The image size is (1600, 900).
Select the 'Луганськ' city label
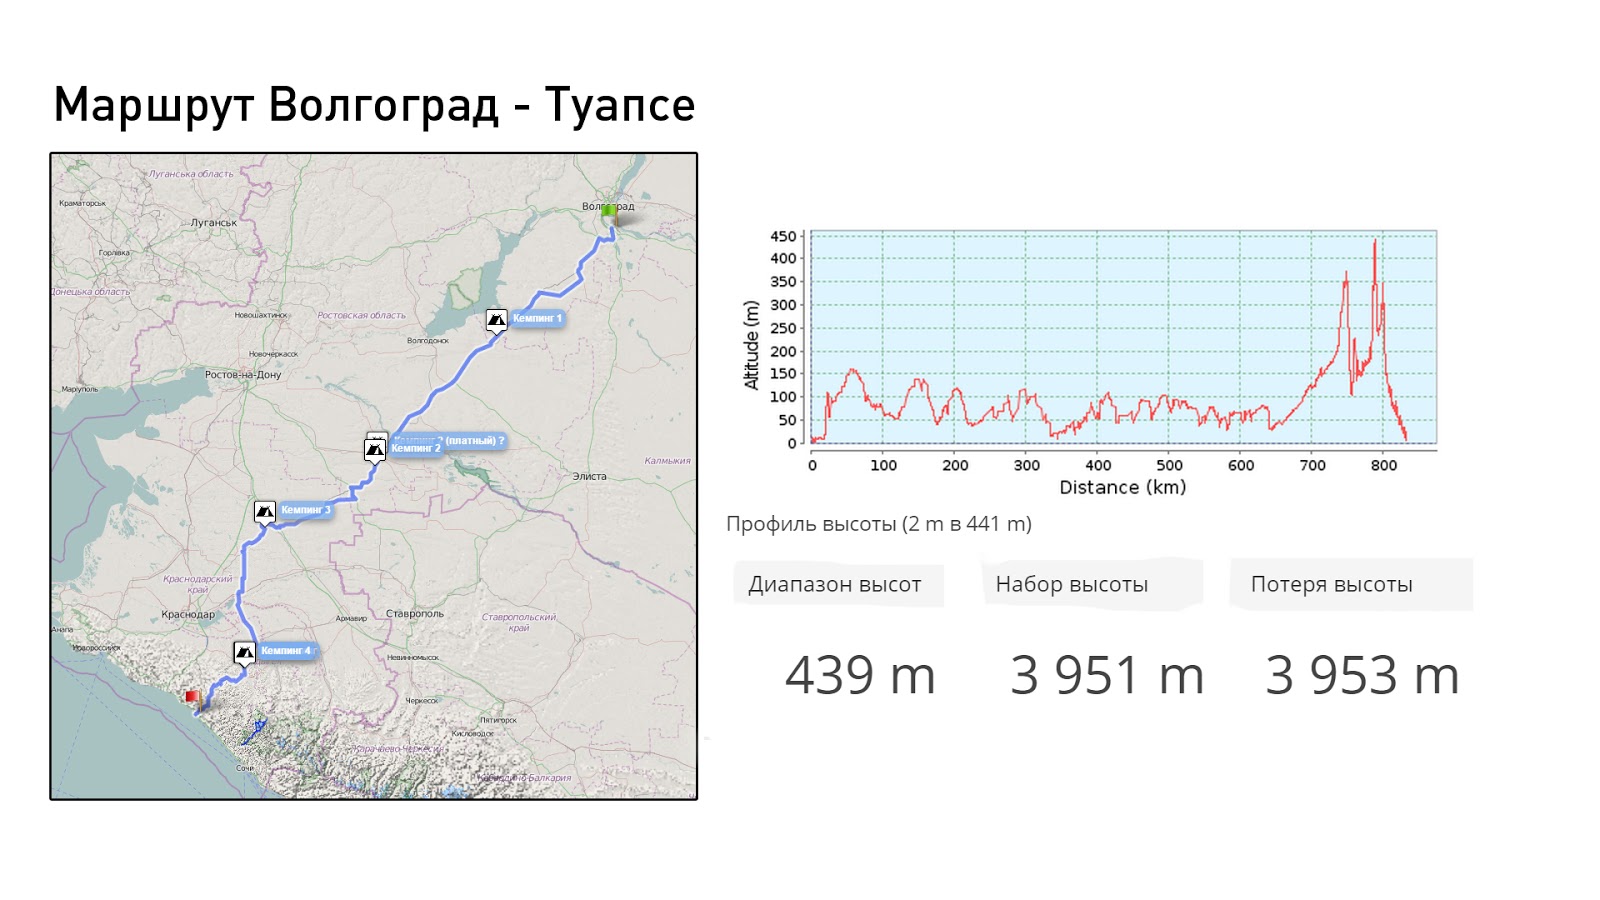(x=214, y=223)
